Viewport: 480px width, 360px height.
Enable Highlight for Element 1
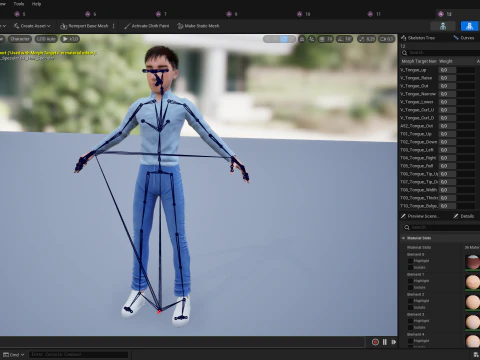click(411, 281)
